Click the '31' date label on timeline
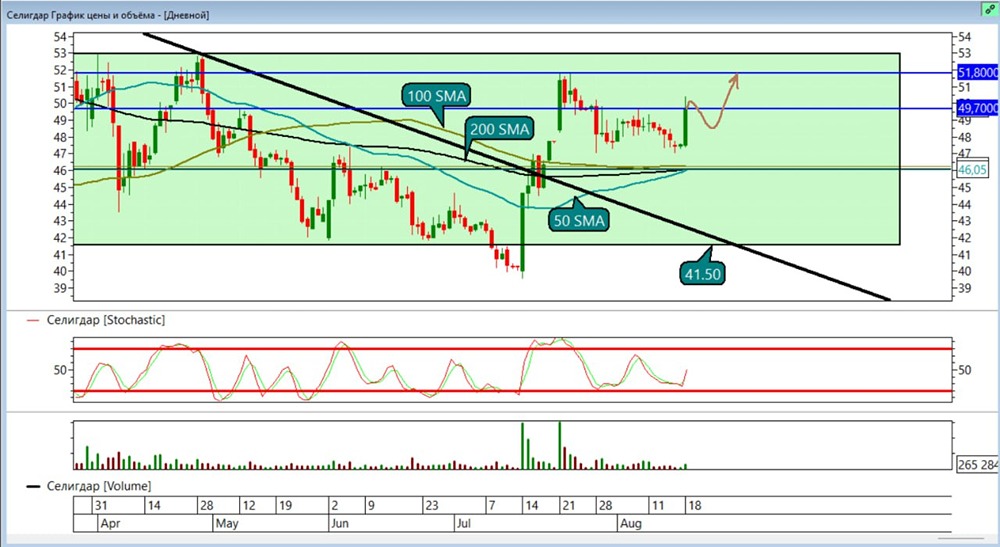 pos(101,506)
